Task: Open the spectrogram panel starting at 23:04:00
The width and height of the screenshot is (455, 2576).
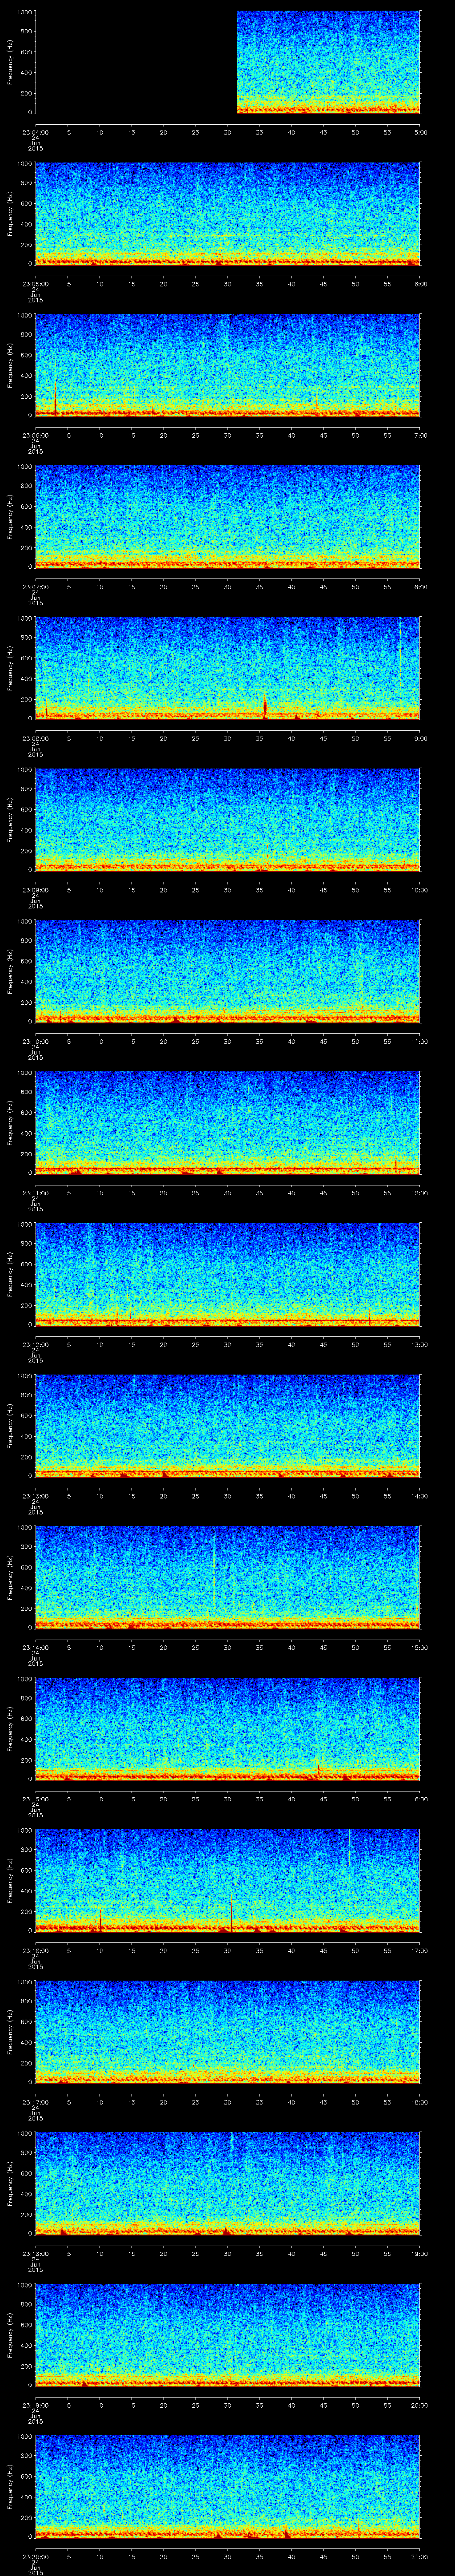Action: pyautogui.click(x=228, y=63)
